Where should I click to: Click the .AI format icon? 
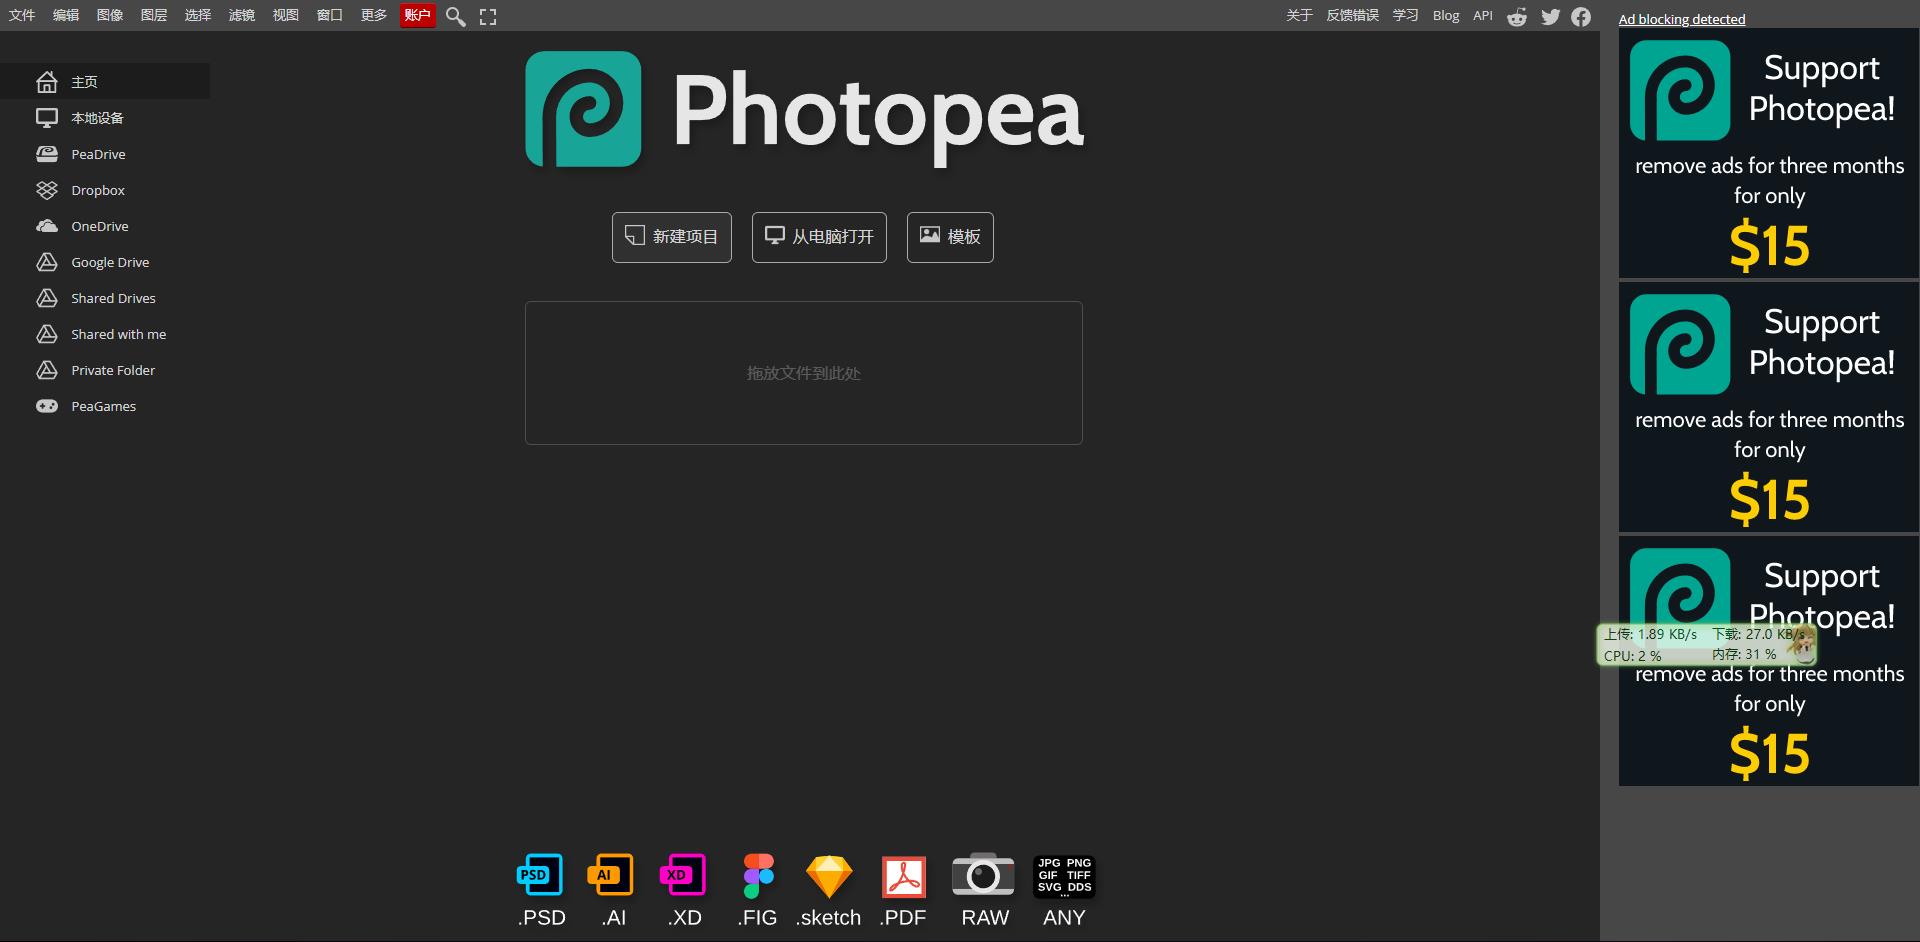(611, 875)
